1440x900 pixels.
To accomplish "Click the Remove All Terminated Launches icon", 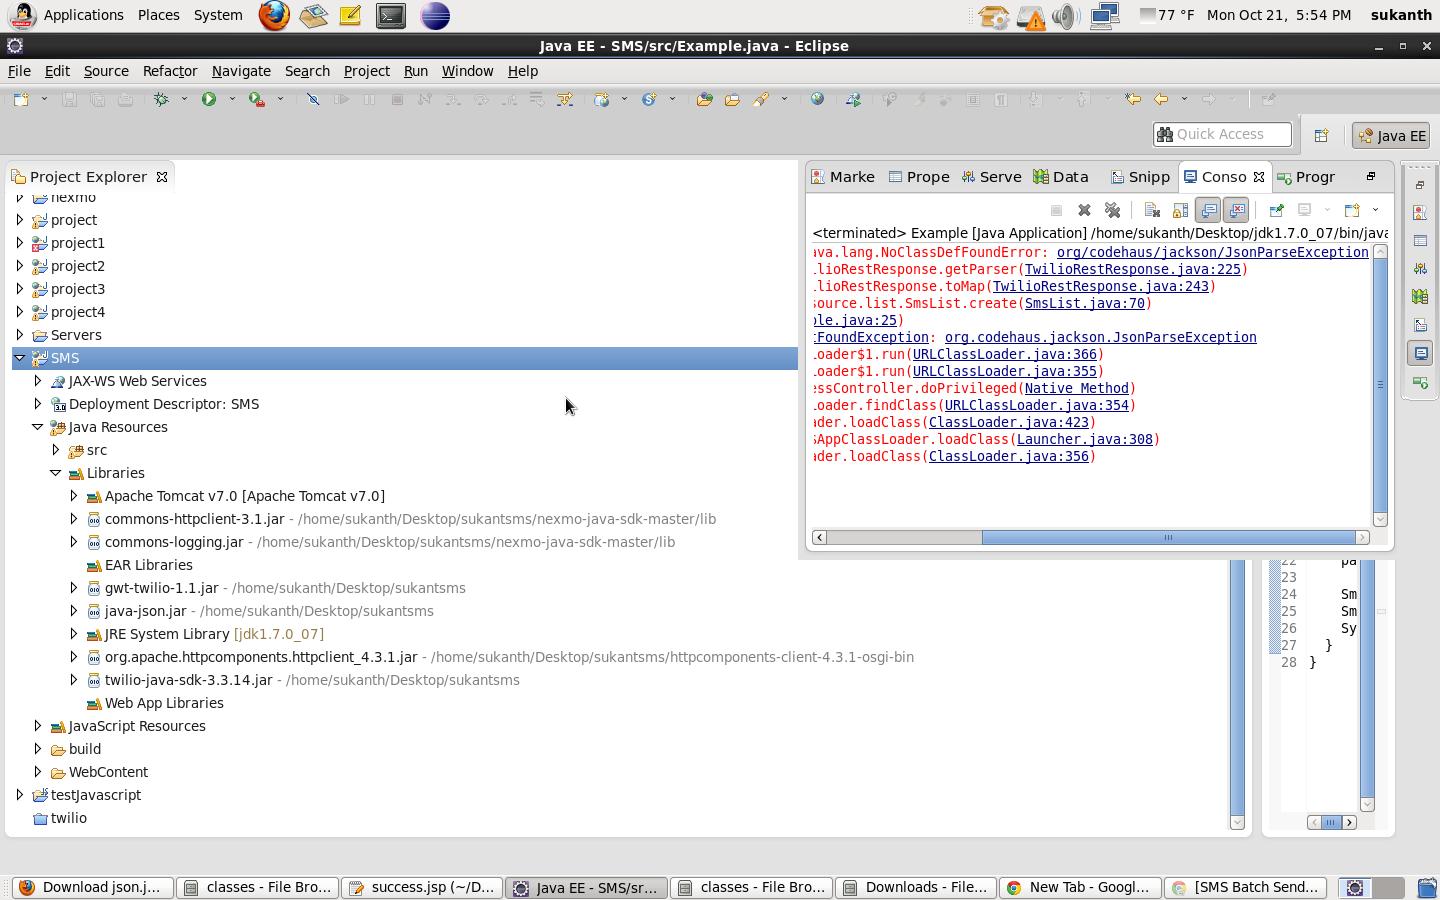I will tap(1112, 210).
